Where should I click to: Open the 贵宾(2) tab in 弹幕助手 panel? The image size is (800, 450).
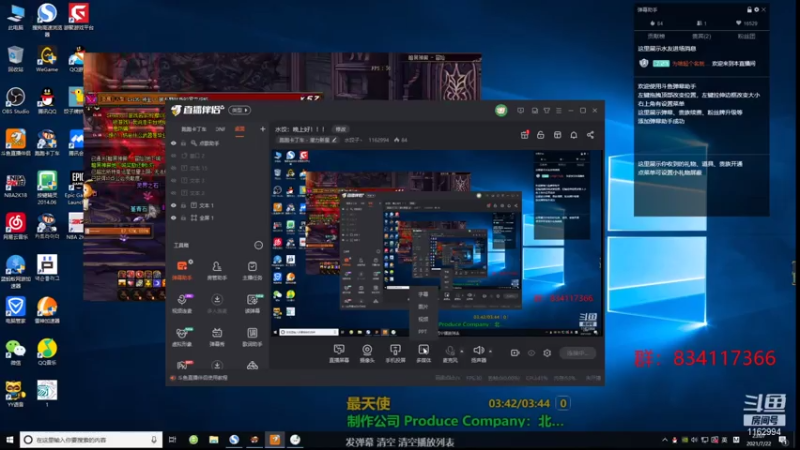click(702, 36)
